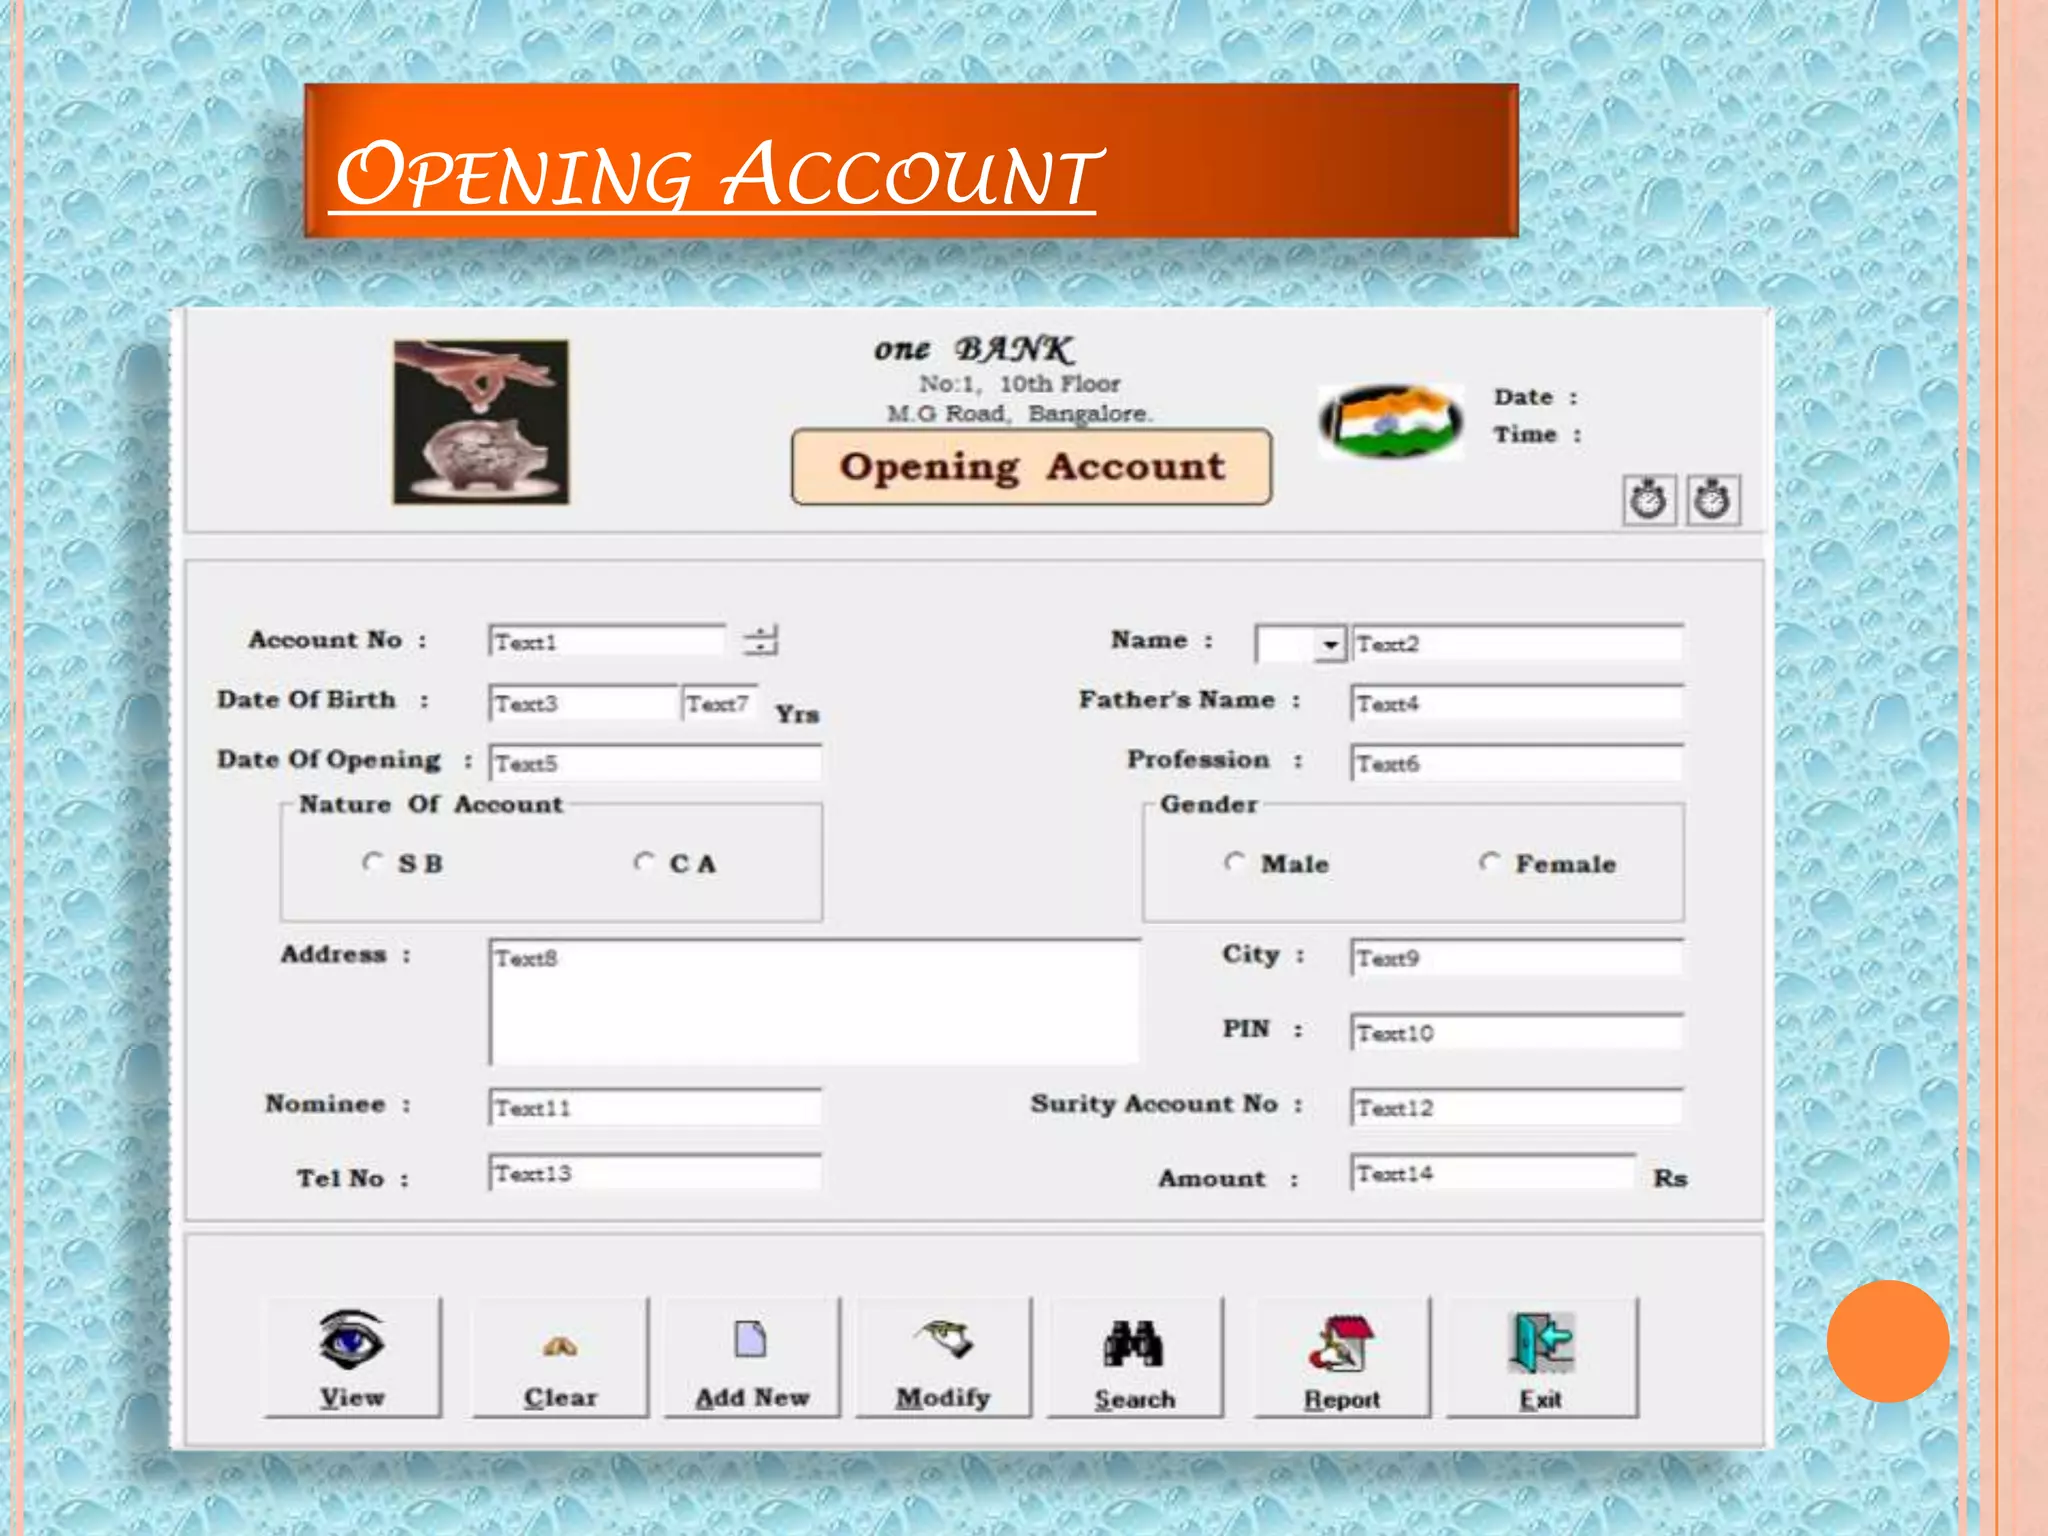Click the 'Gender' group label
This screenshot has height=1536, width=2048.
[x=1209, y=804]
